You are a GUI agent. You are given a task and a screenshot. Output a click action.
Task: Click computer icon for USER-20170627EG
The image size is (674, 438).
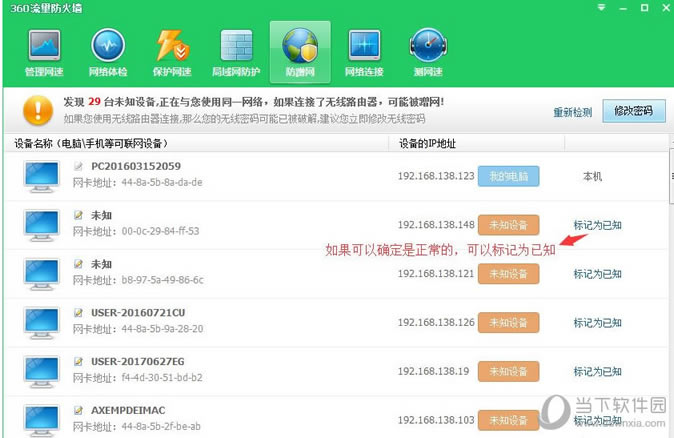point(41,372)
